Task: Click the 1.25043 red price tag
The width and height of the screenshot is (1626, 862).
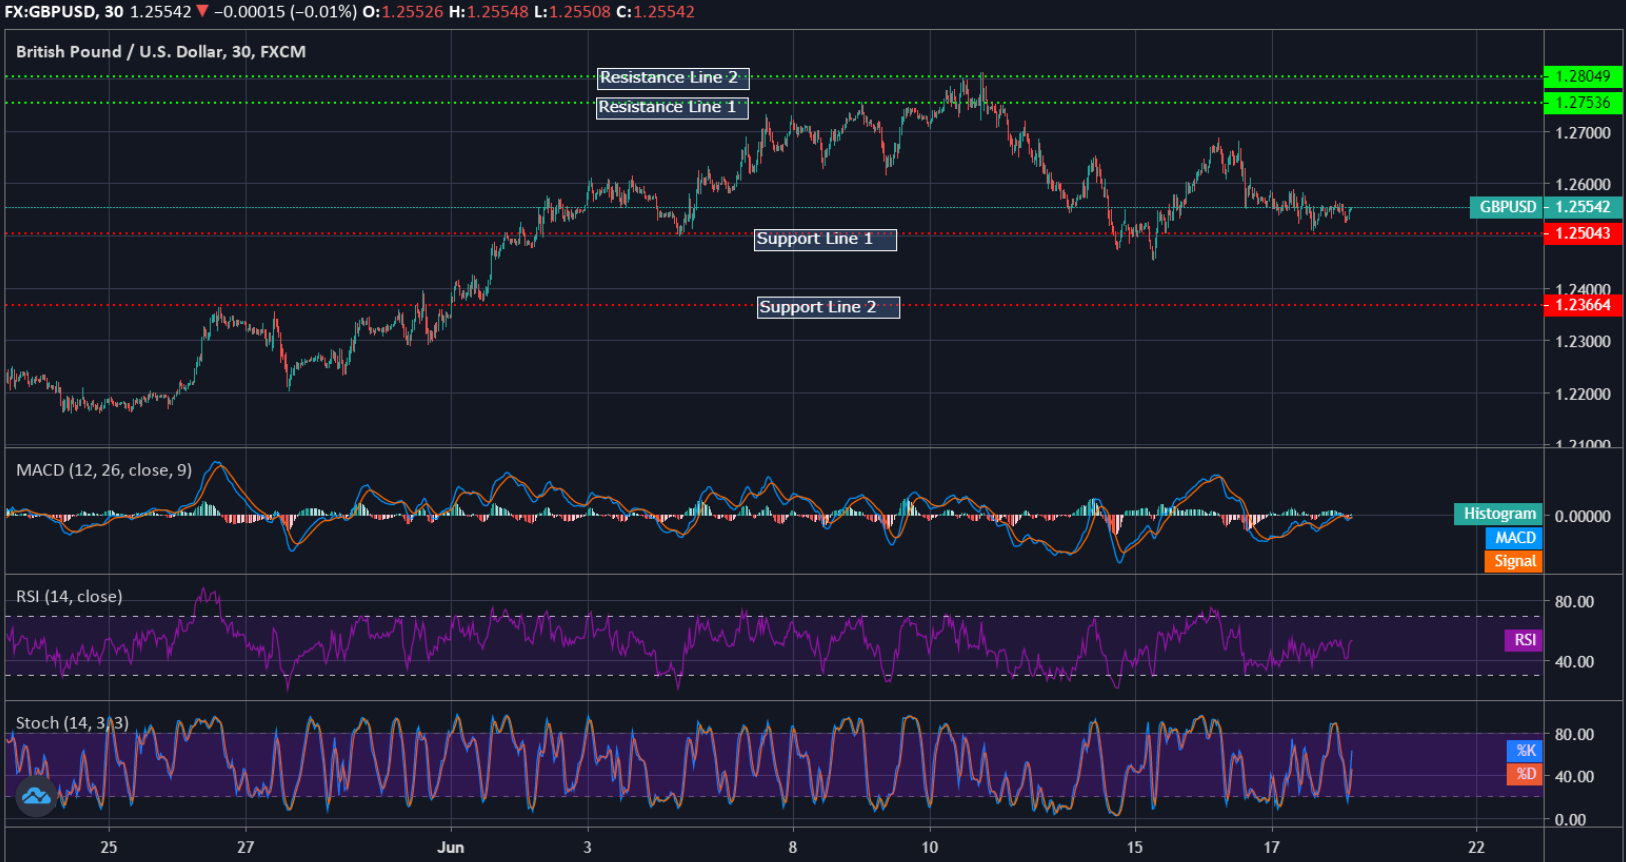Action: click(x=1583, y=233)
